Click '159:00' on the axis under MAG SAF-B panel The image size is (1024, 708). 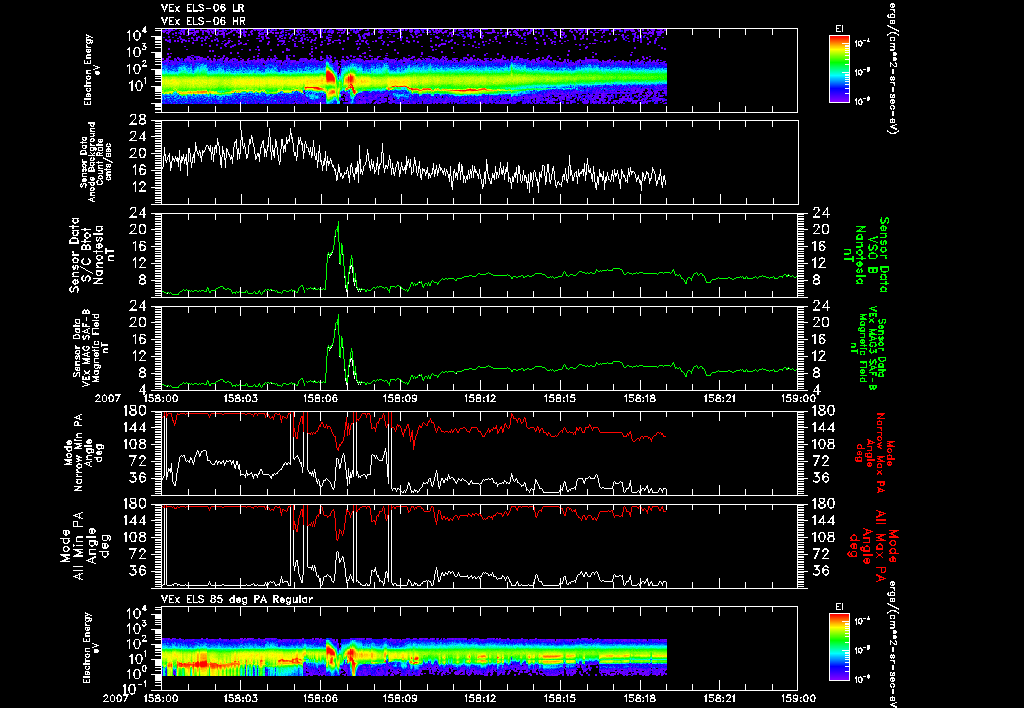coord(797,398)
